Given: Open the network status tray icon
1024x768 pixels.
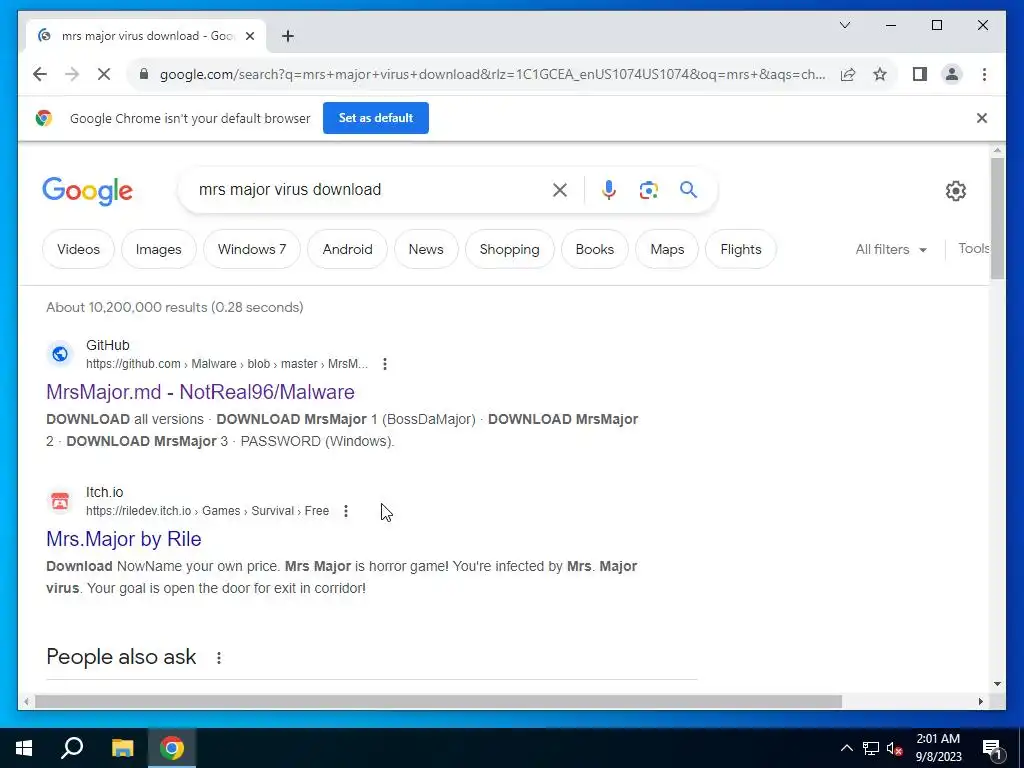Looking at the screenshot, I should click(871, 748).
